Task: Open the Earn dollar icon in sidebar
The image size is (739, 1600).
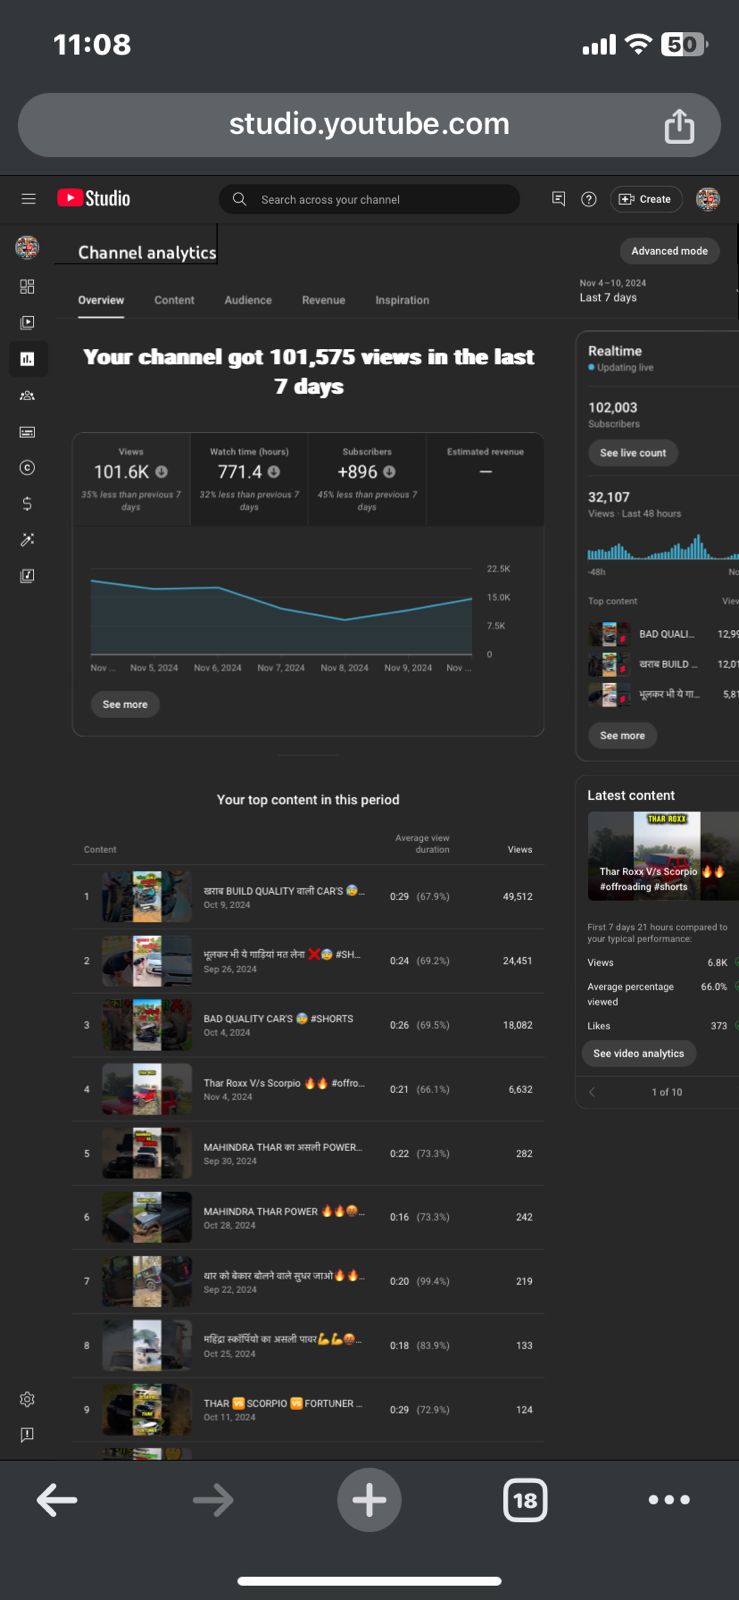Action: (27, 503)
